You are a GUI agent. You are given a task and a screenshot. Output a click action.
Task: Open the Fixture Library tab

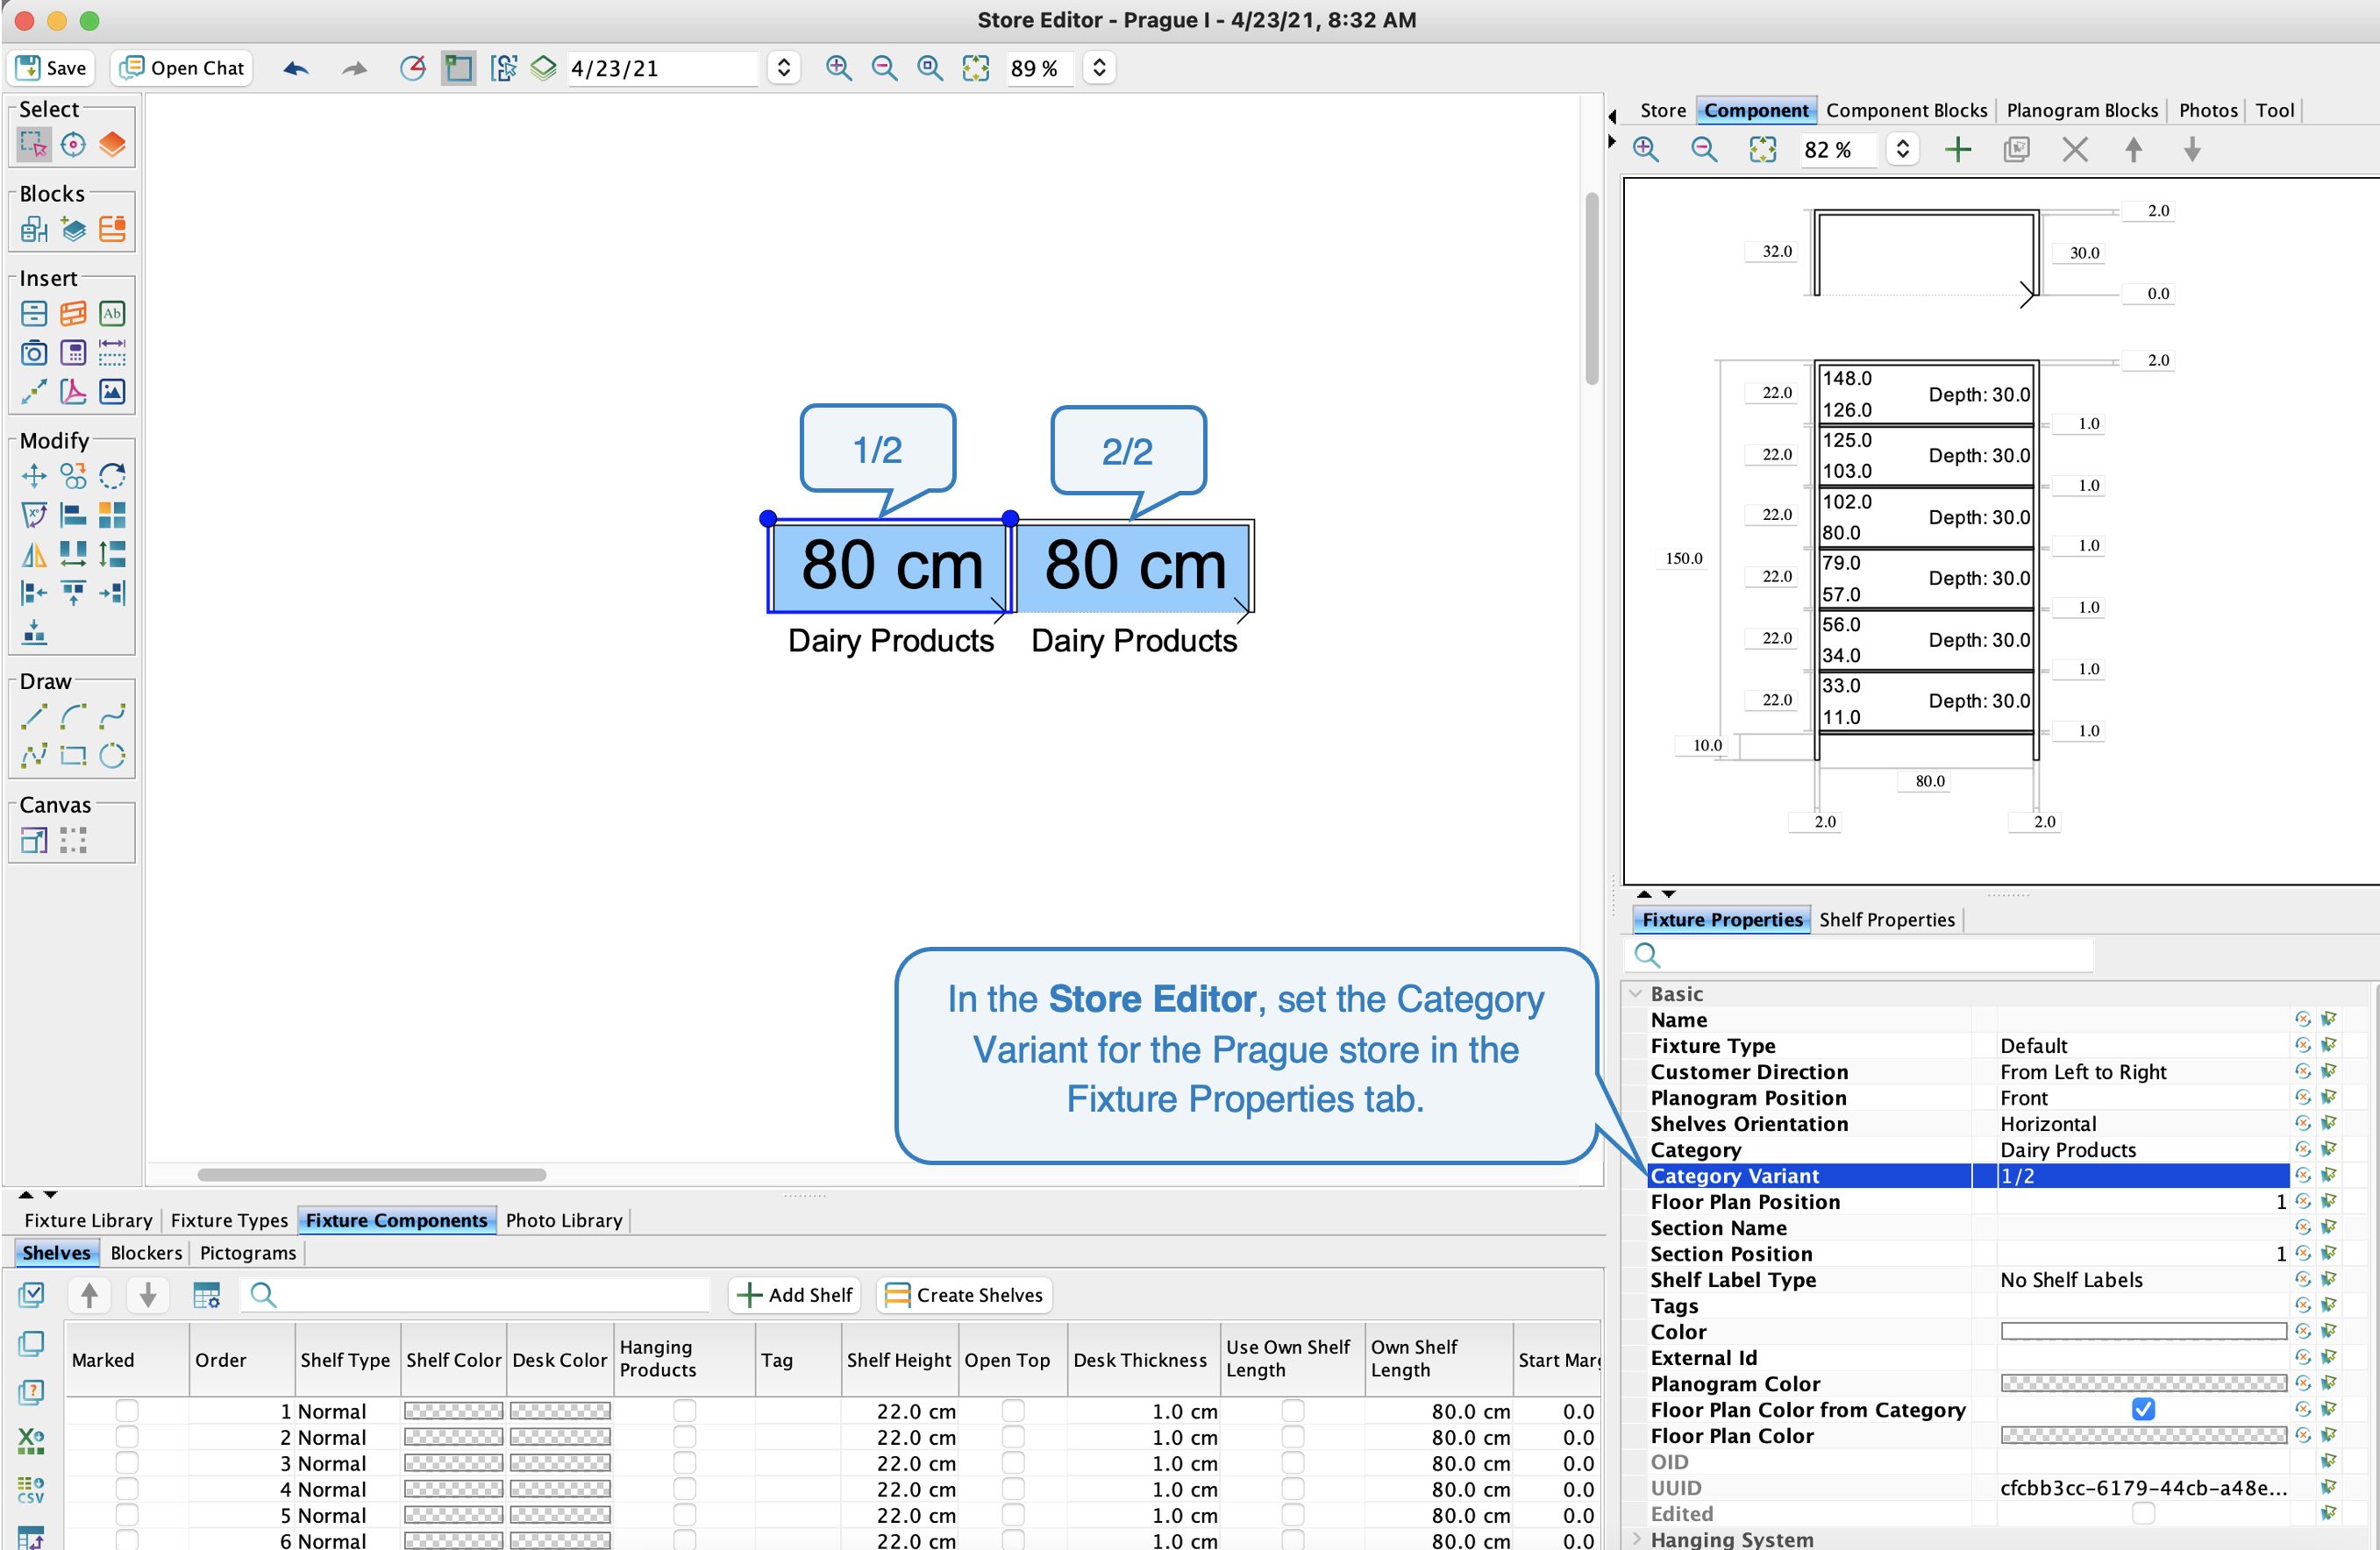point(88,1220)
